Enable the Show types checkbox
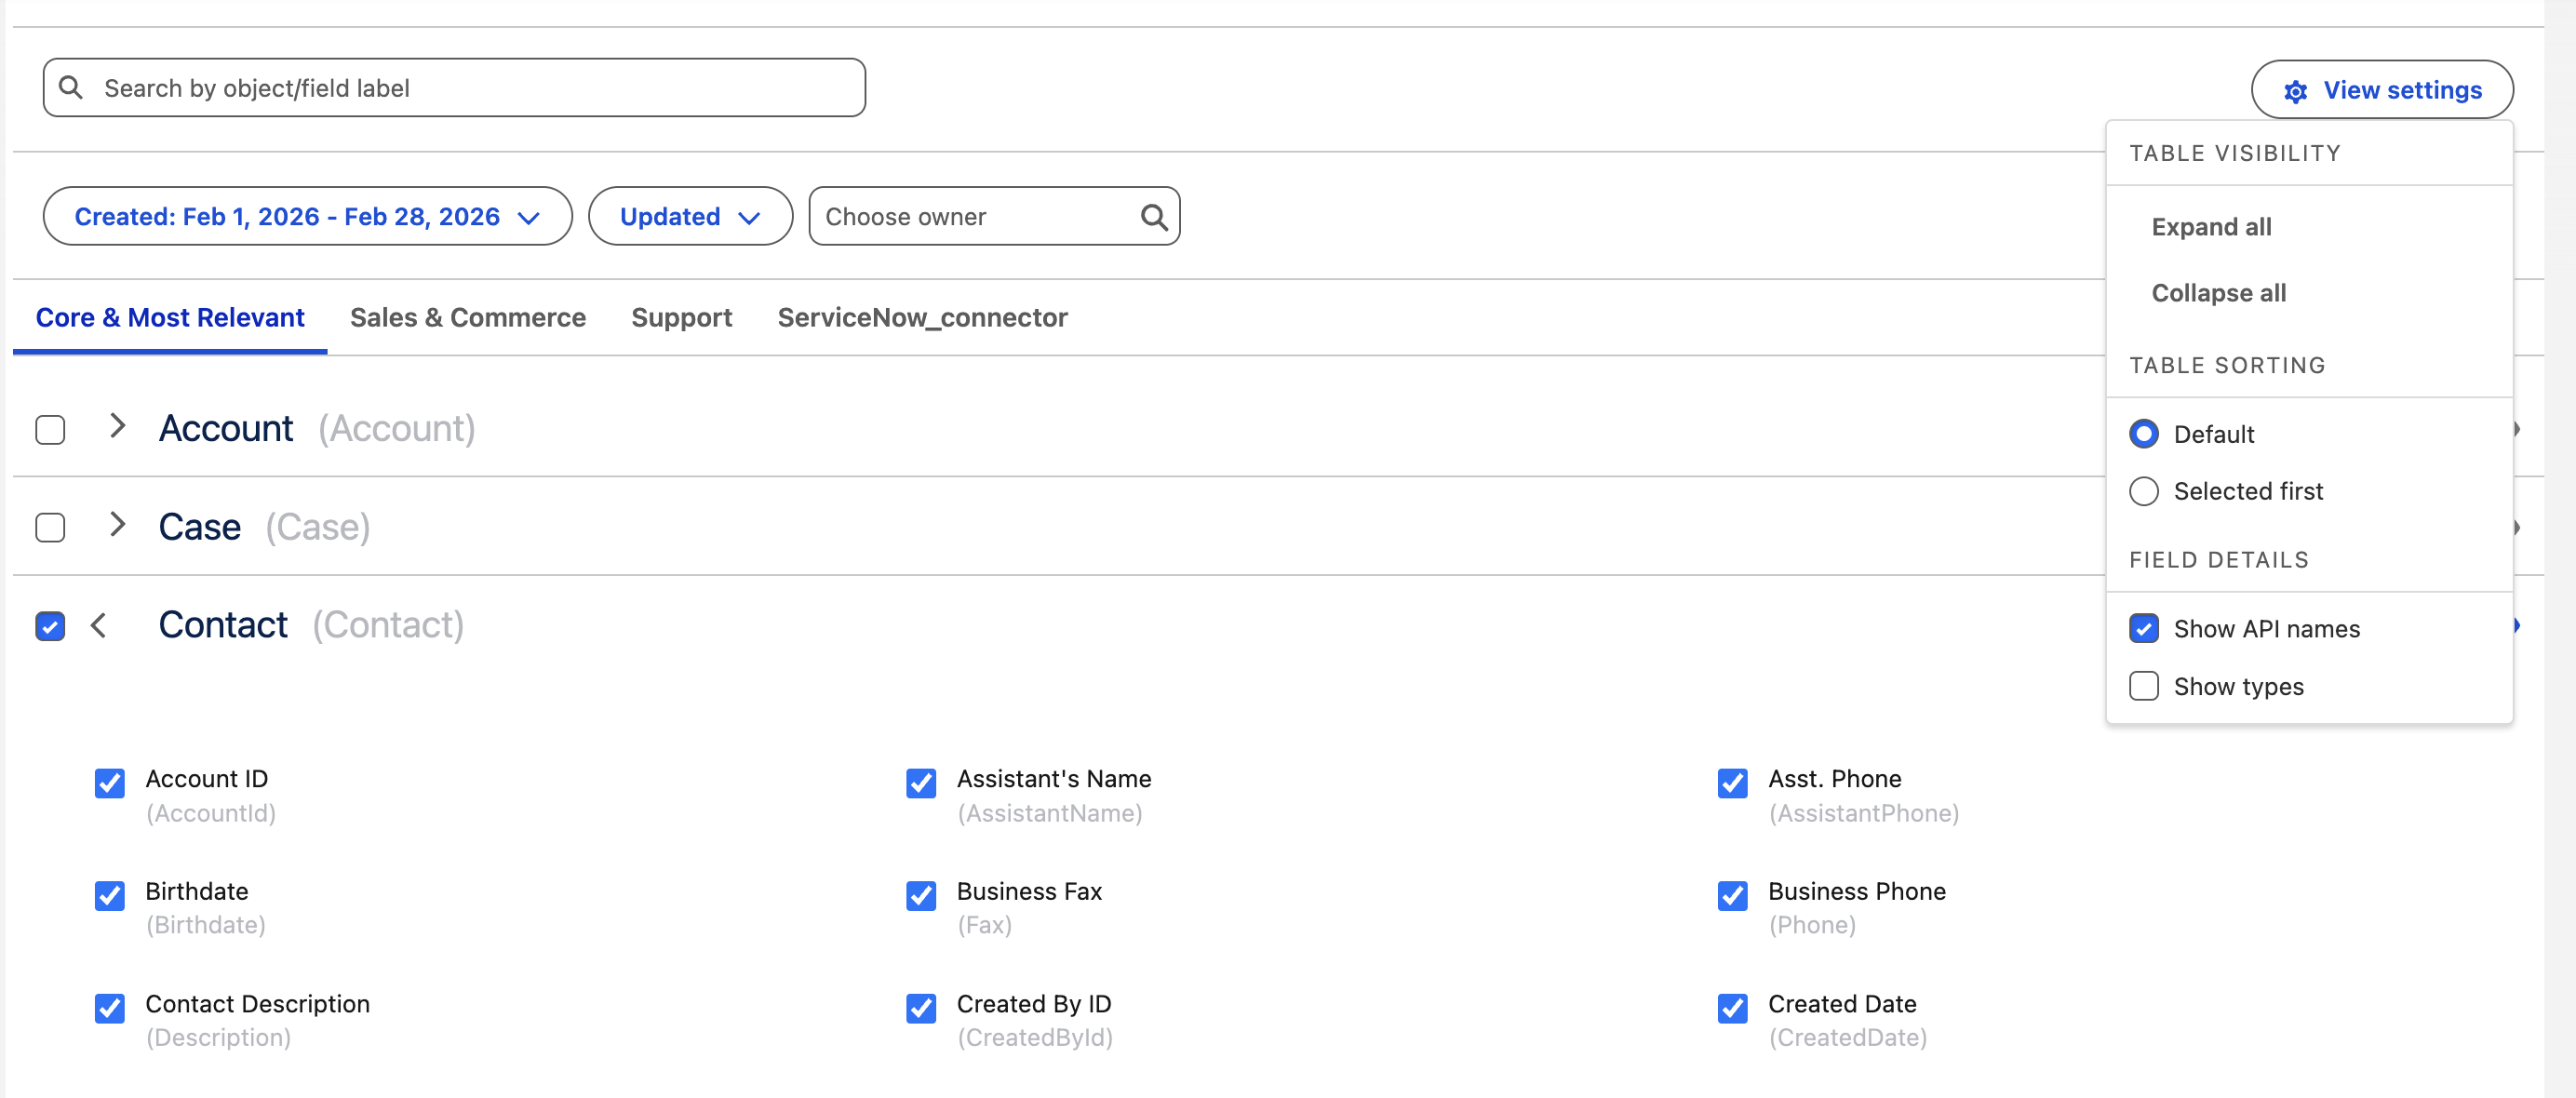 click(x=2143, y=686)
